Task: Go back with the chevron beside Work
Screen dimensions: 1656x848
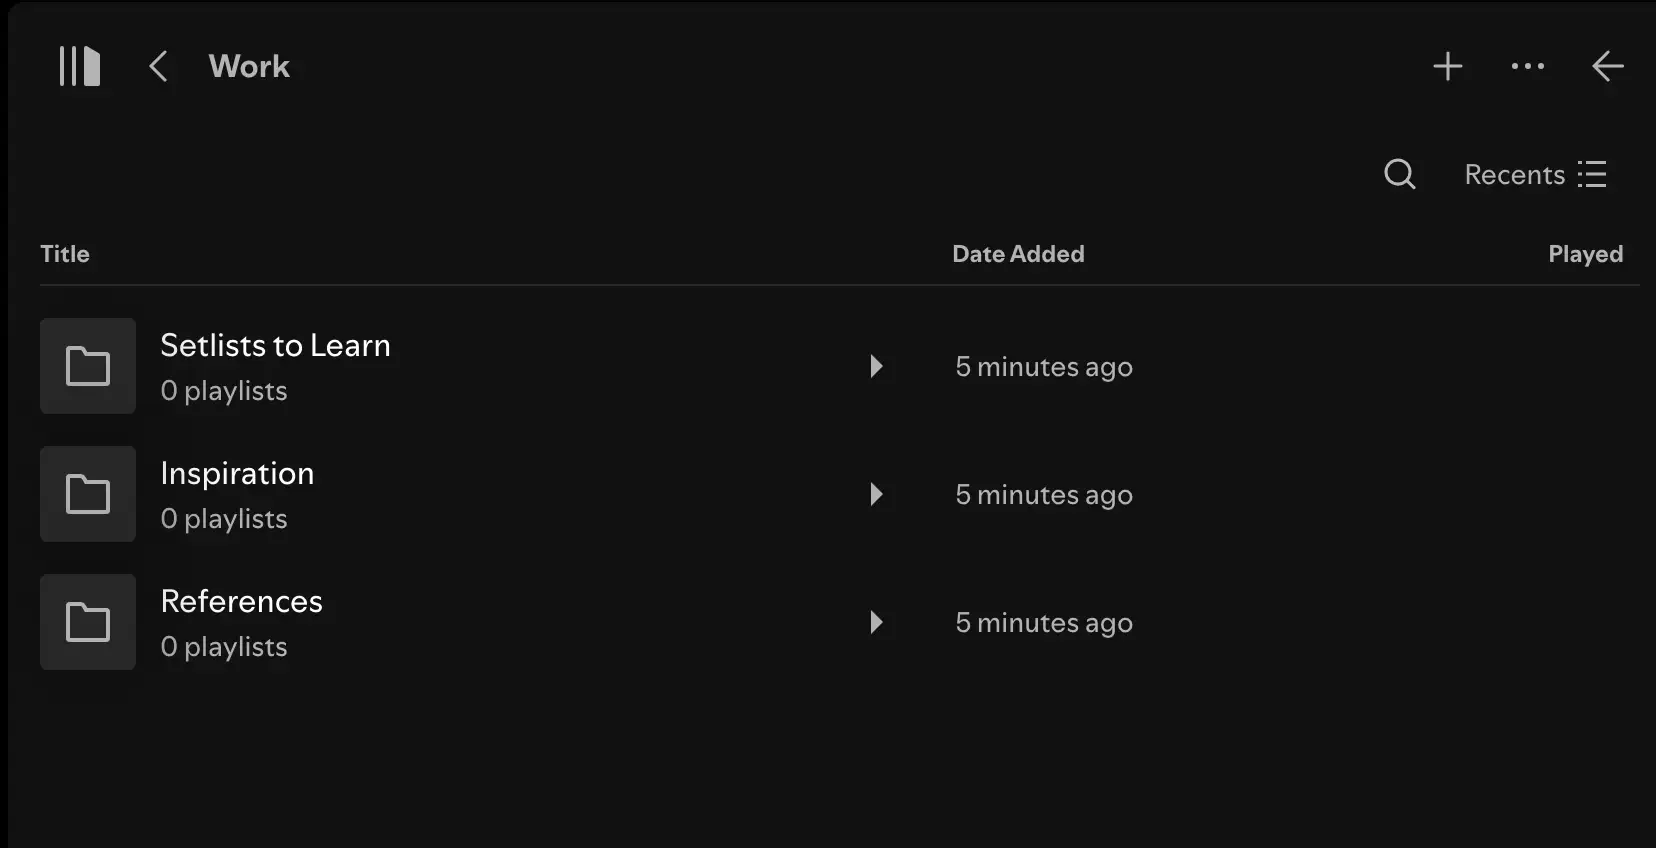Action: click(158, 66)
